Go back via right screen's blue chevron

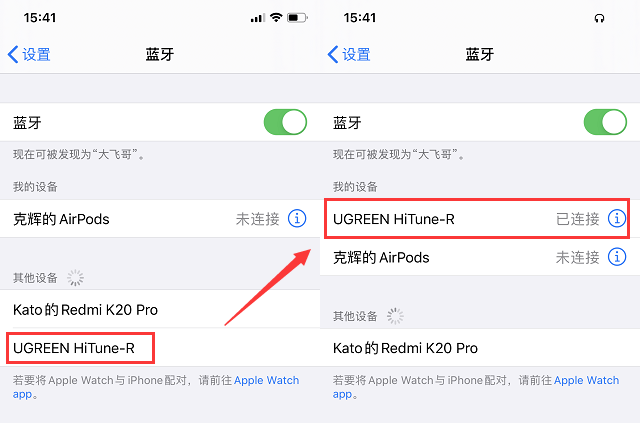click(x=333, y=54)
